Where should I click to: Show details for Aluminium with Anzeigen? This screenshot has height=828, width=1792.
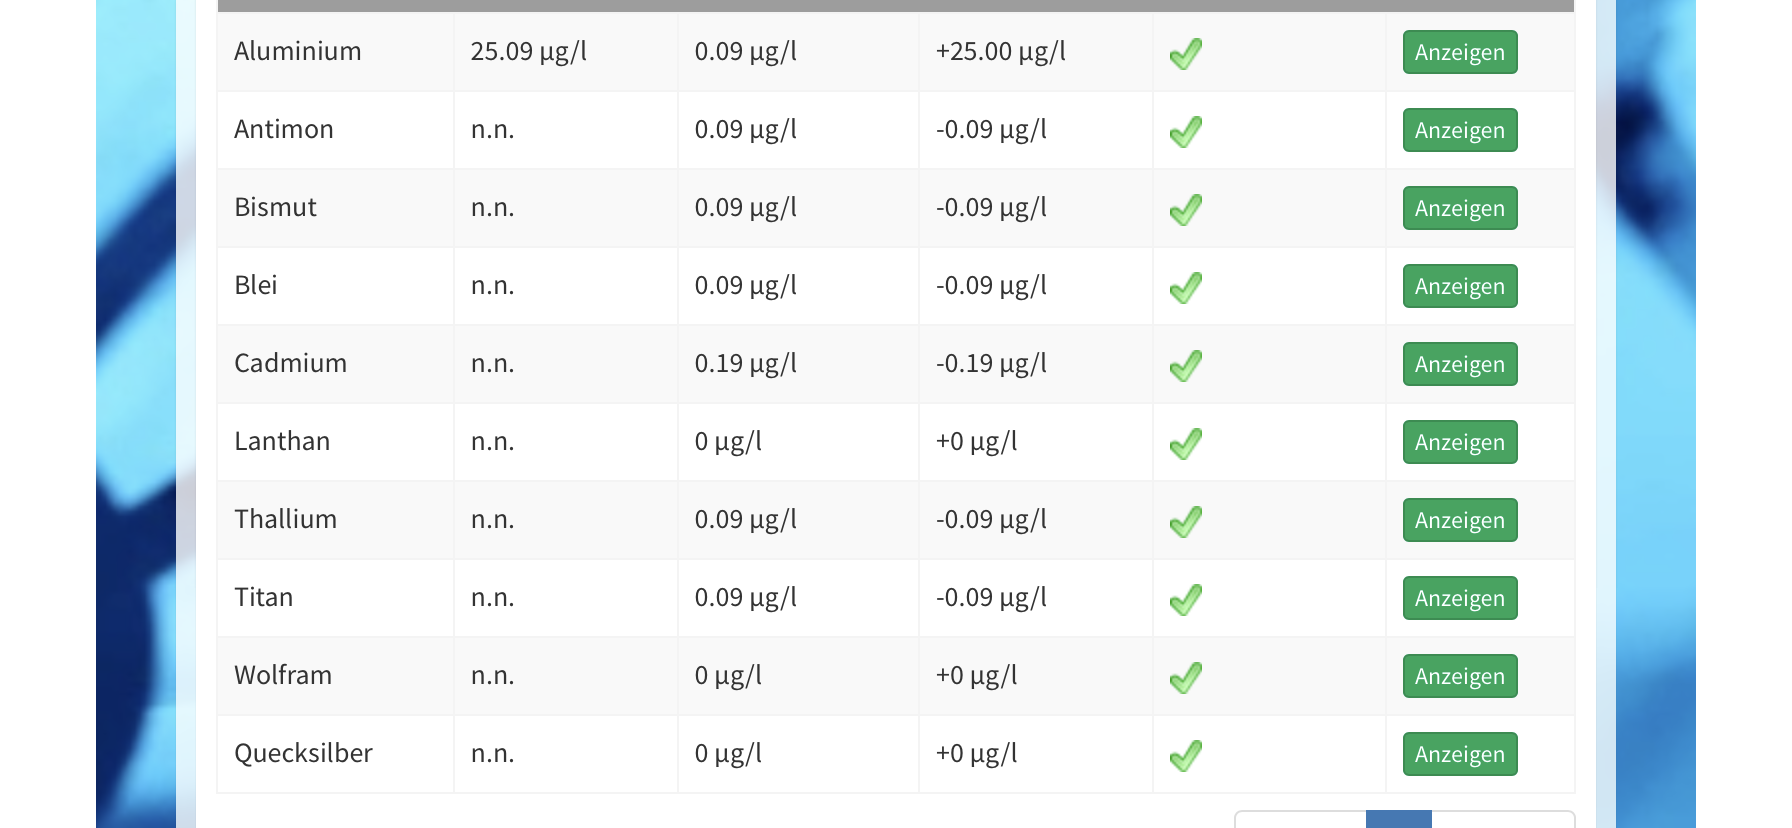click(1459, 52)
